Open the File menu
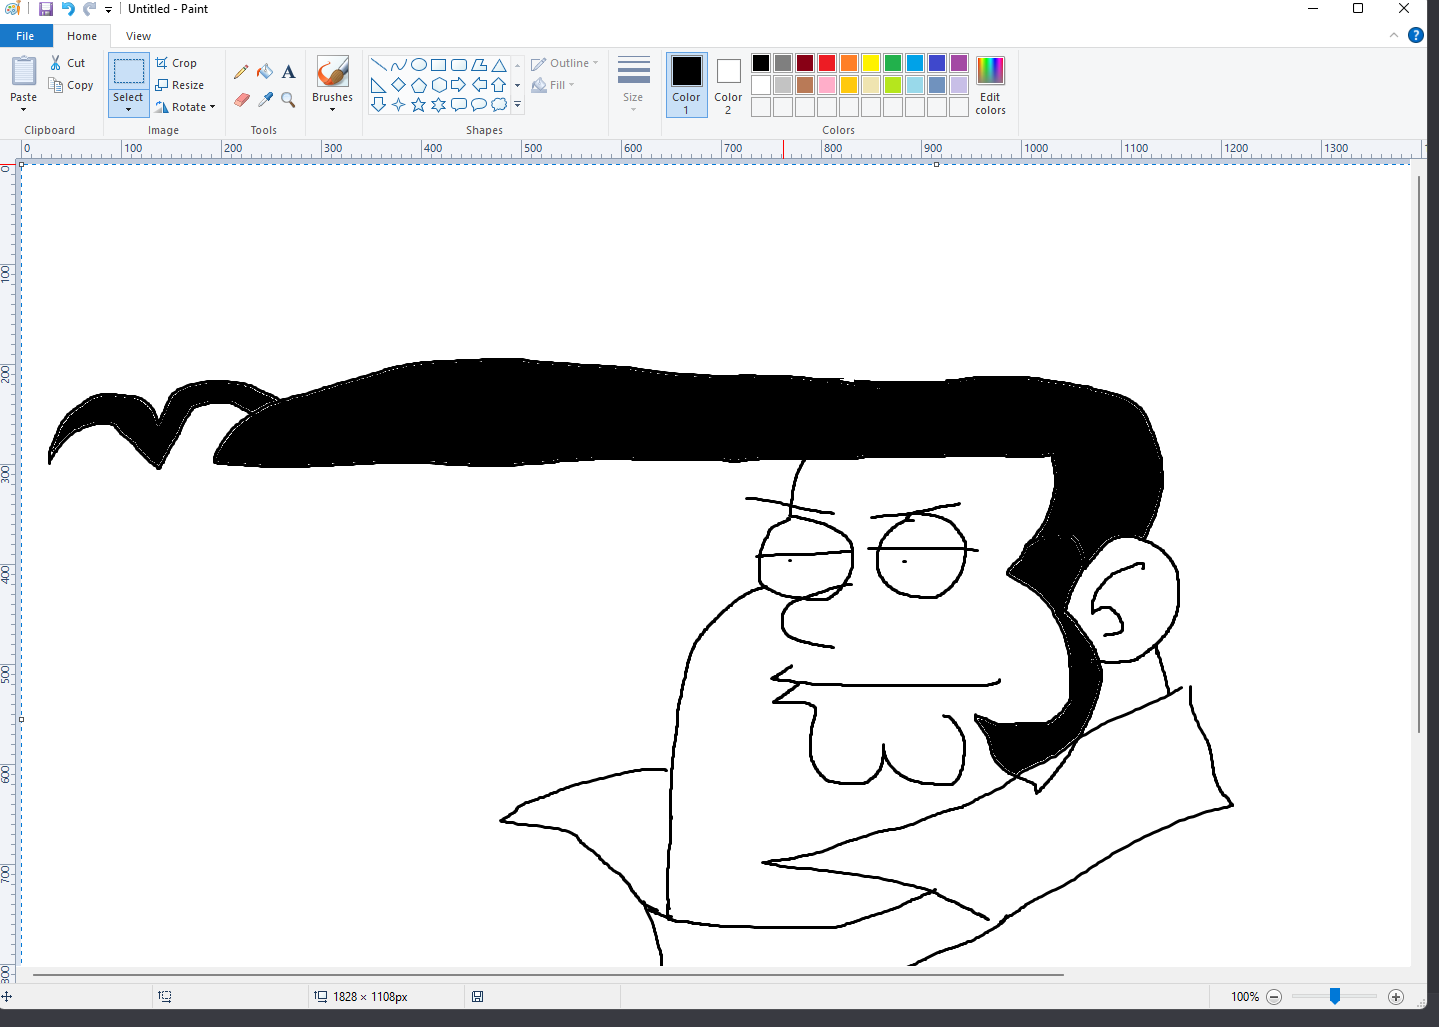The image size is (1439, 1027). [26, 36]
